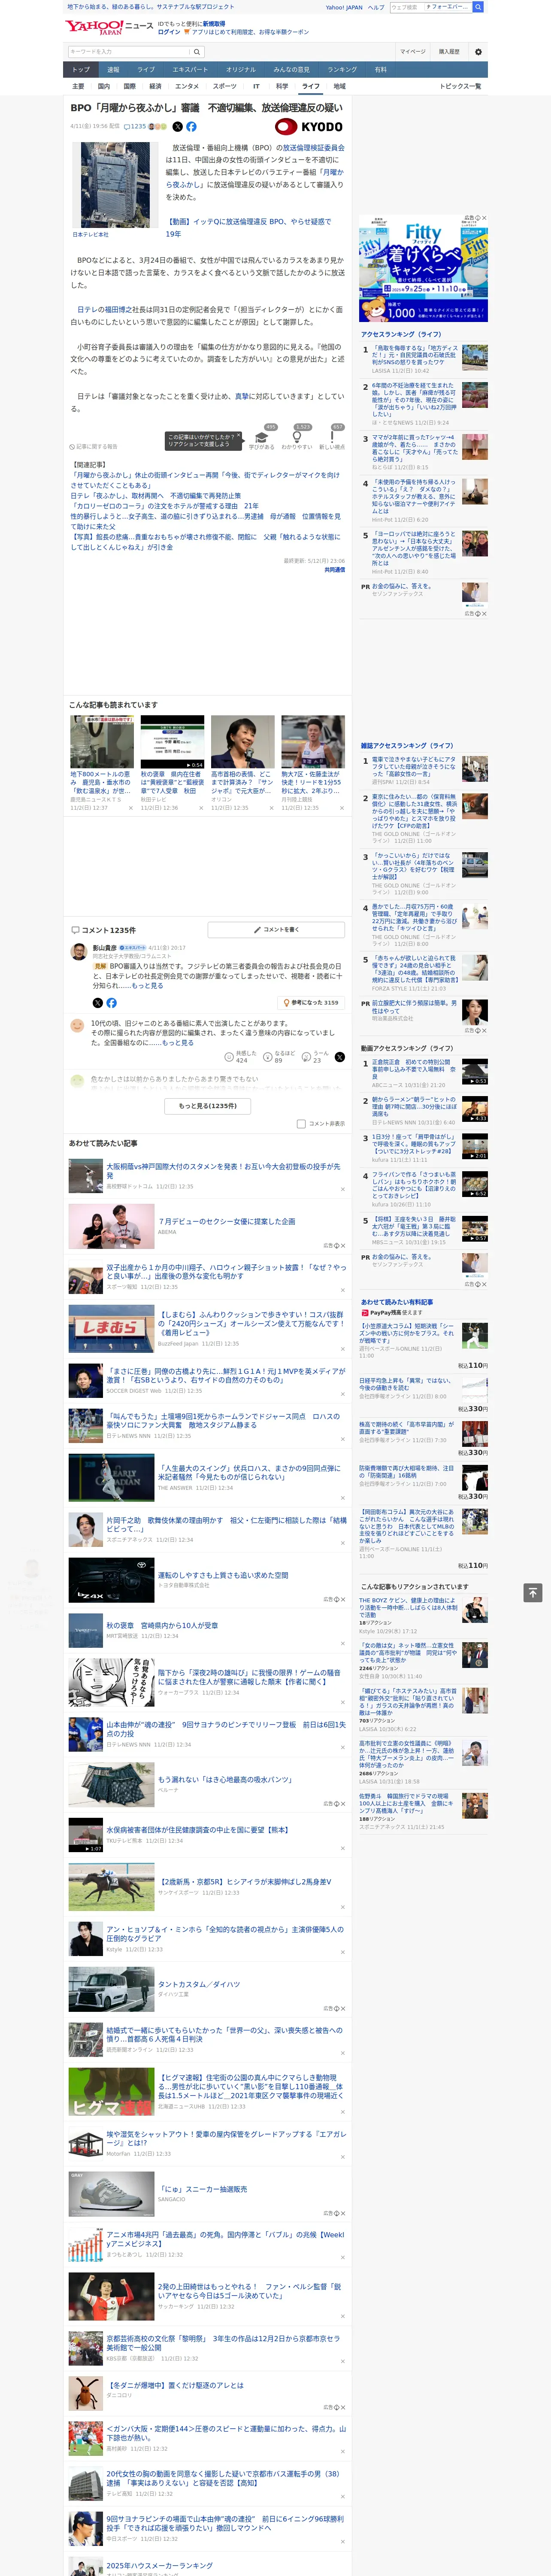This screenshot has height=2576, width=551.
Task: Click 影山貴彦's profile avatar
Action: pos(78,951)
